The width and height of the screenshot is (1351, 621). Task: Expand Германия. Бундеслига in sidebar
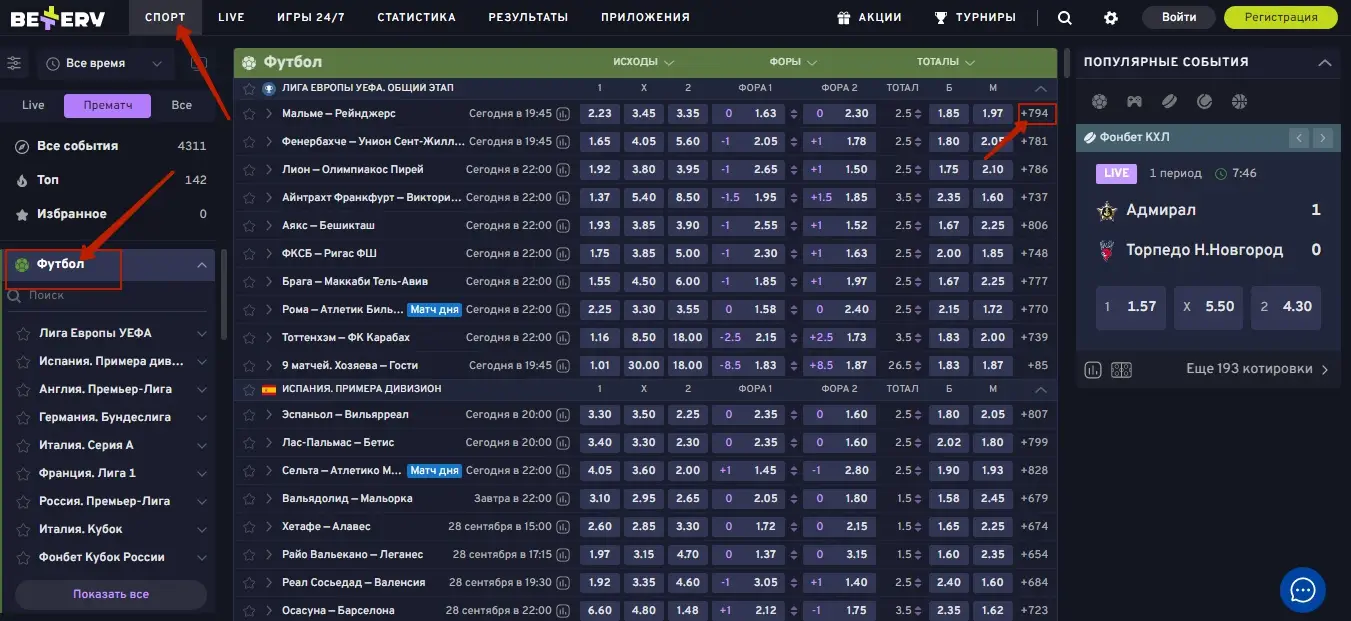click(x=201, y=417)
